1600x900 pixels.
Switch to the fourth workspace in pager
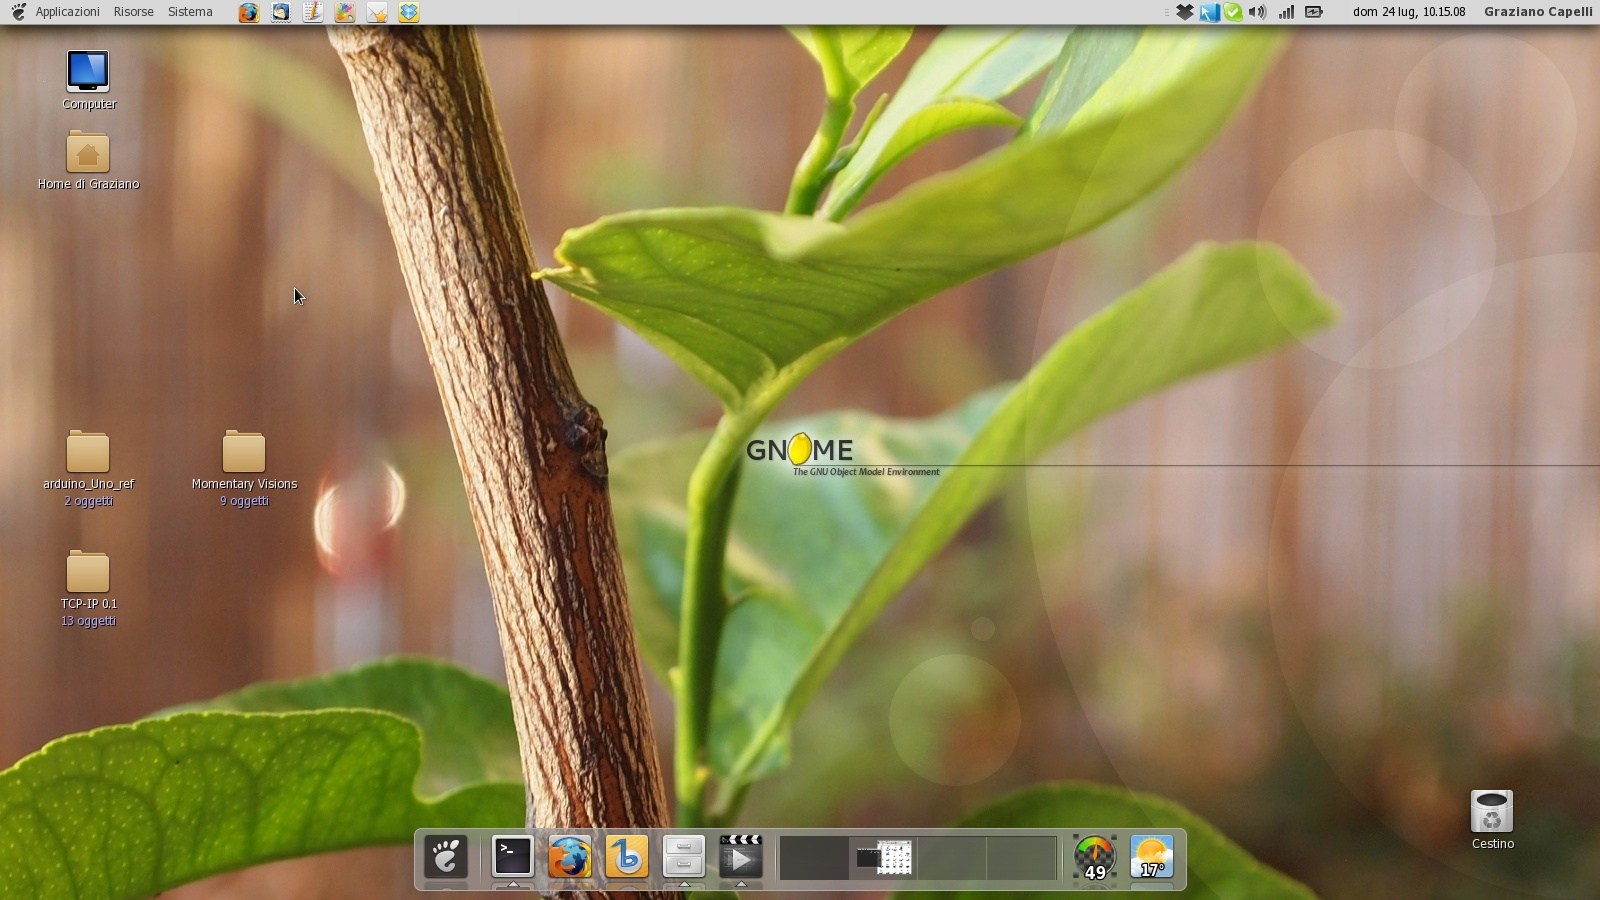click(1021, 858)
